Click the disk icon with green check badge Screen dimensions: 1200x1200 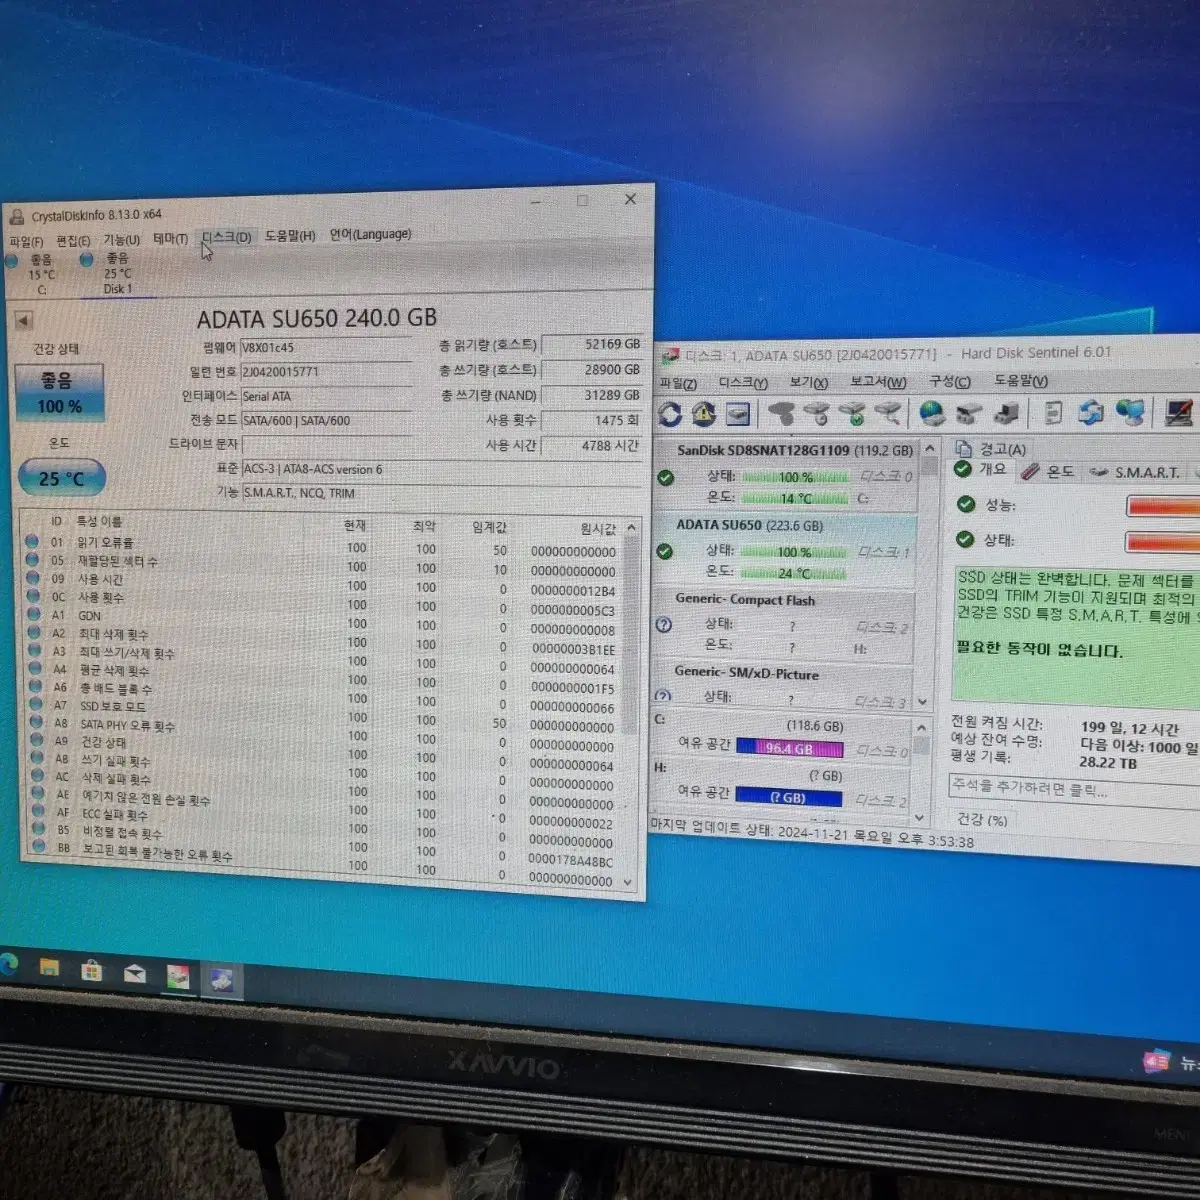click(x=853, y=413)
